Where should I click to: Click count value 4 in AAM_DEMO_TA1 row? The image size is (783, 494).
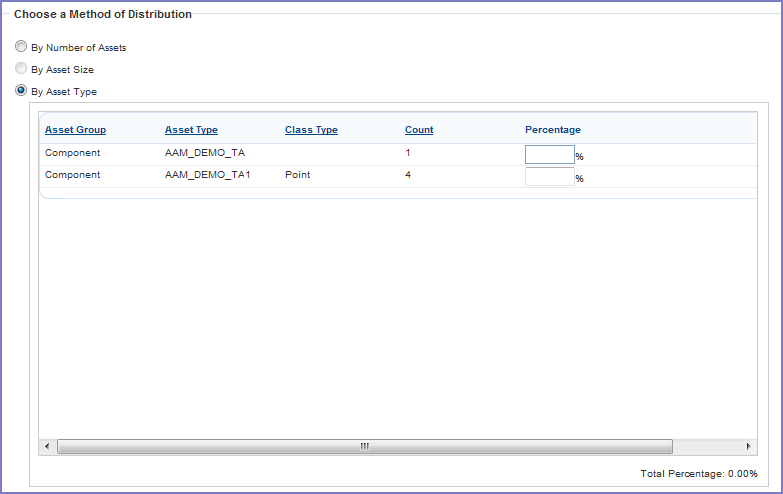click(408, 175)
